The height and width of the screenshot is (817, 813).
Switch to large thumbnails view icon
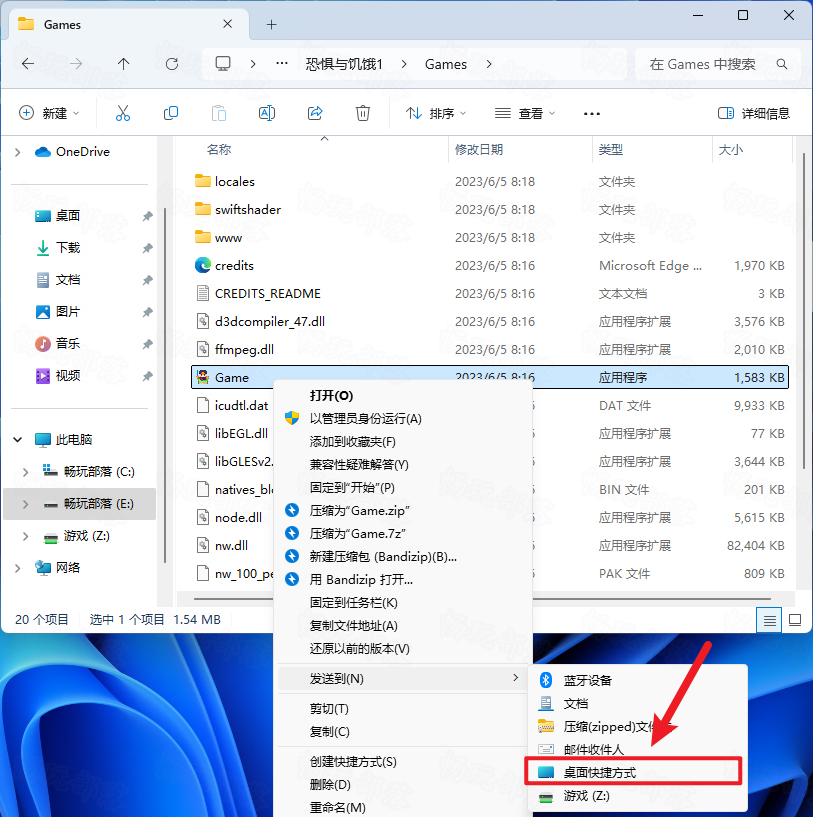click(x=795, y=620)
